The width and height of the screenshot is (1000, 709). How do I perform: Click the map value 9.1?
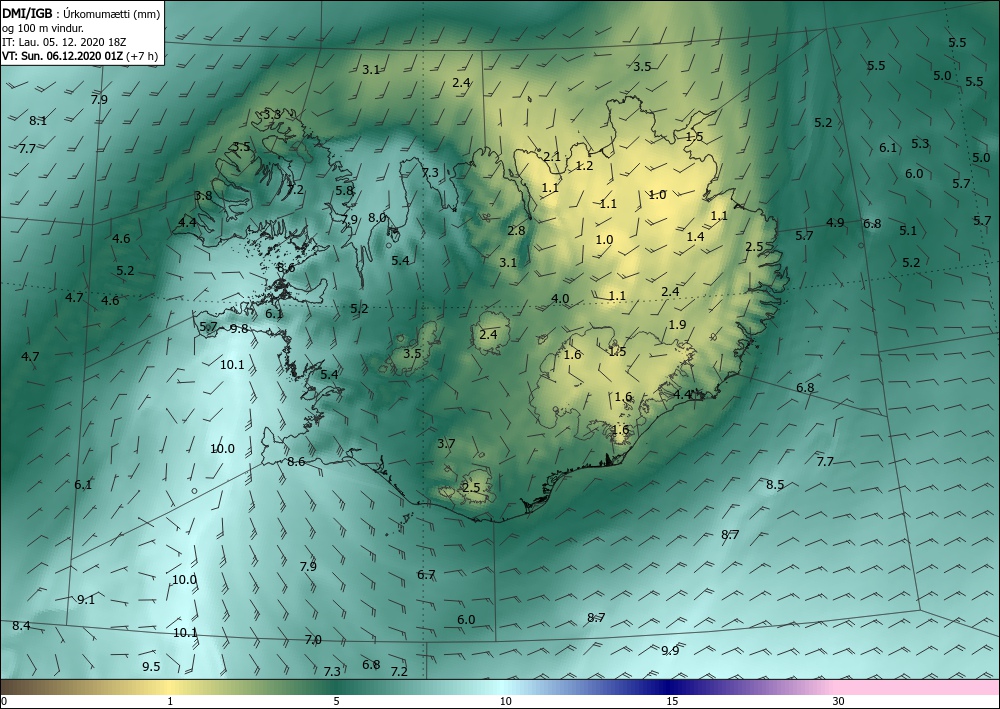[x=86, y=599]
